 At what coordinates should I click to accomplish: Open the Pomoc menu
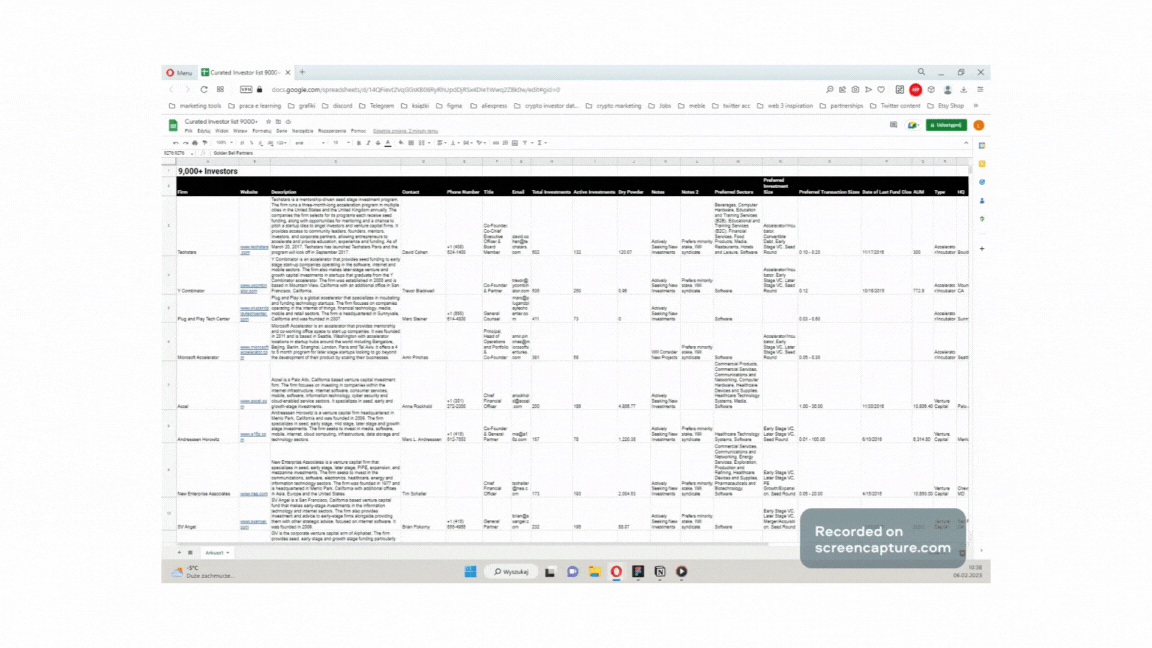358,131
